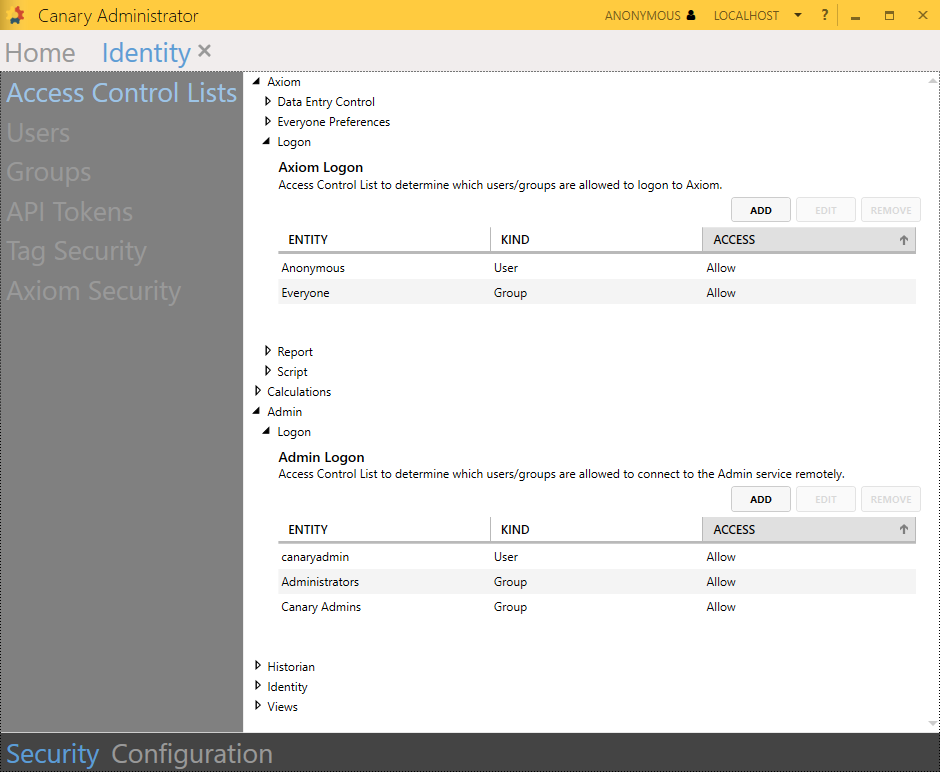Expand the Historian tree node
940x772 pixels.
pos(258,666)
